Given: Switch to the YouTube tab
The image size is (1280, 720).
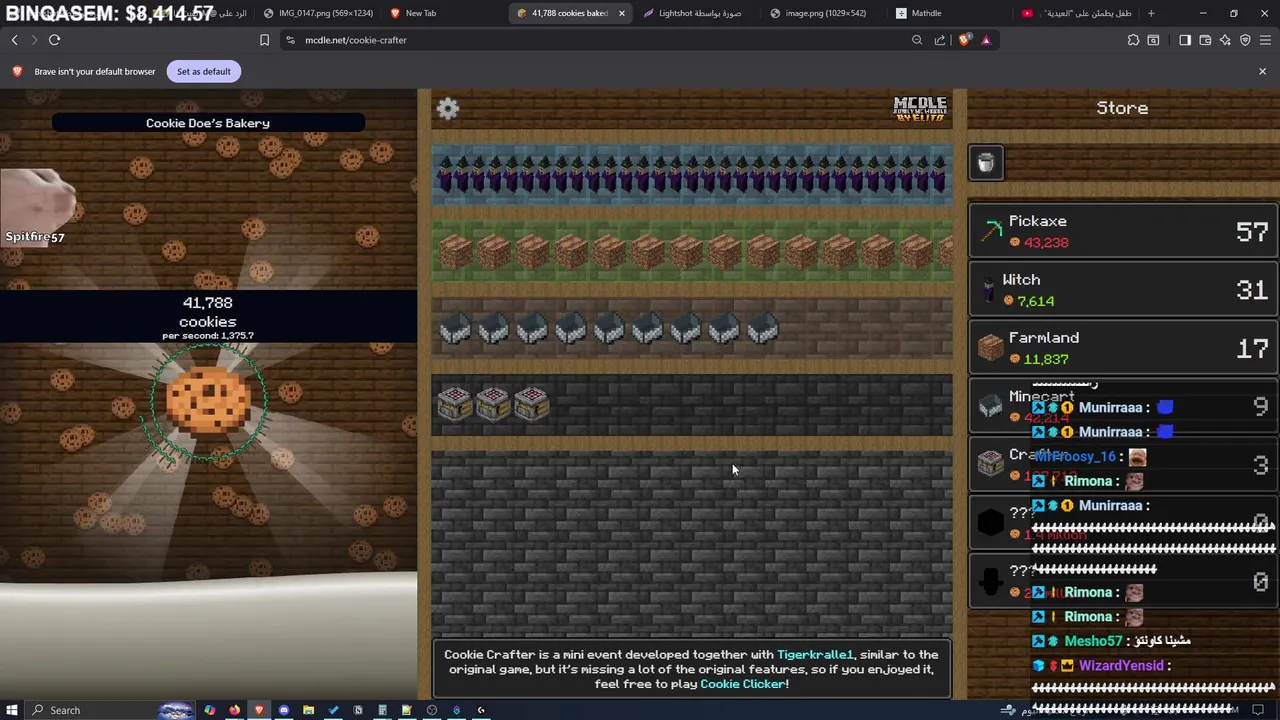Looking at the screenshot, I should pyautogui.click(x=1075, y=13).
